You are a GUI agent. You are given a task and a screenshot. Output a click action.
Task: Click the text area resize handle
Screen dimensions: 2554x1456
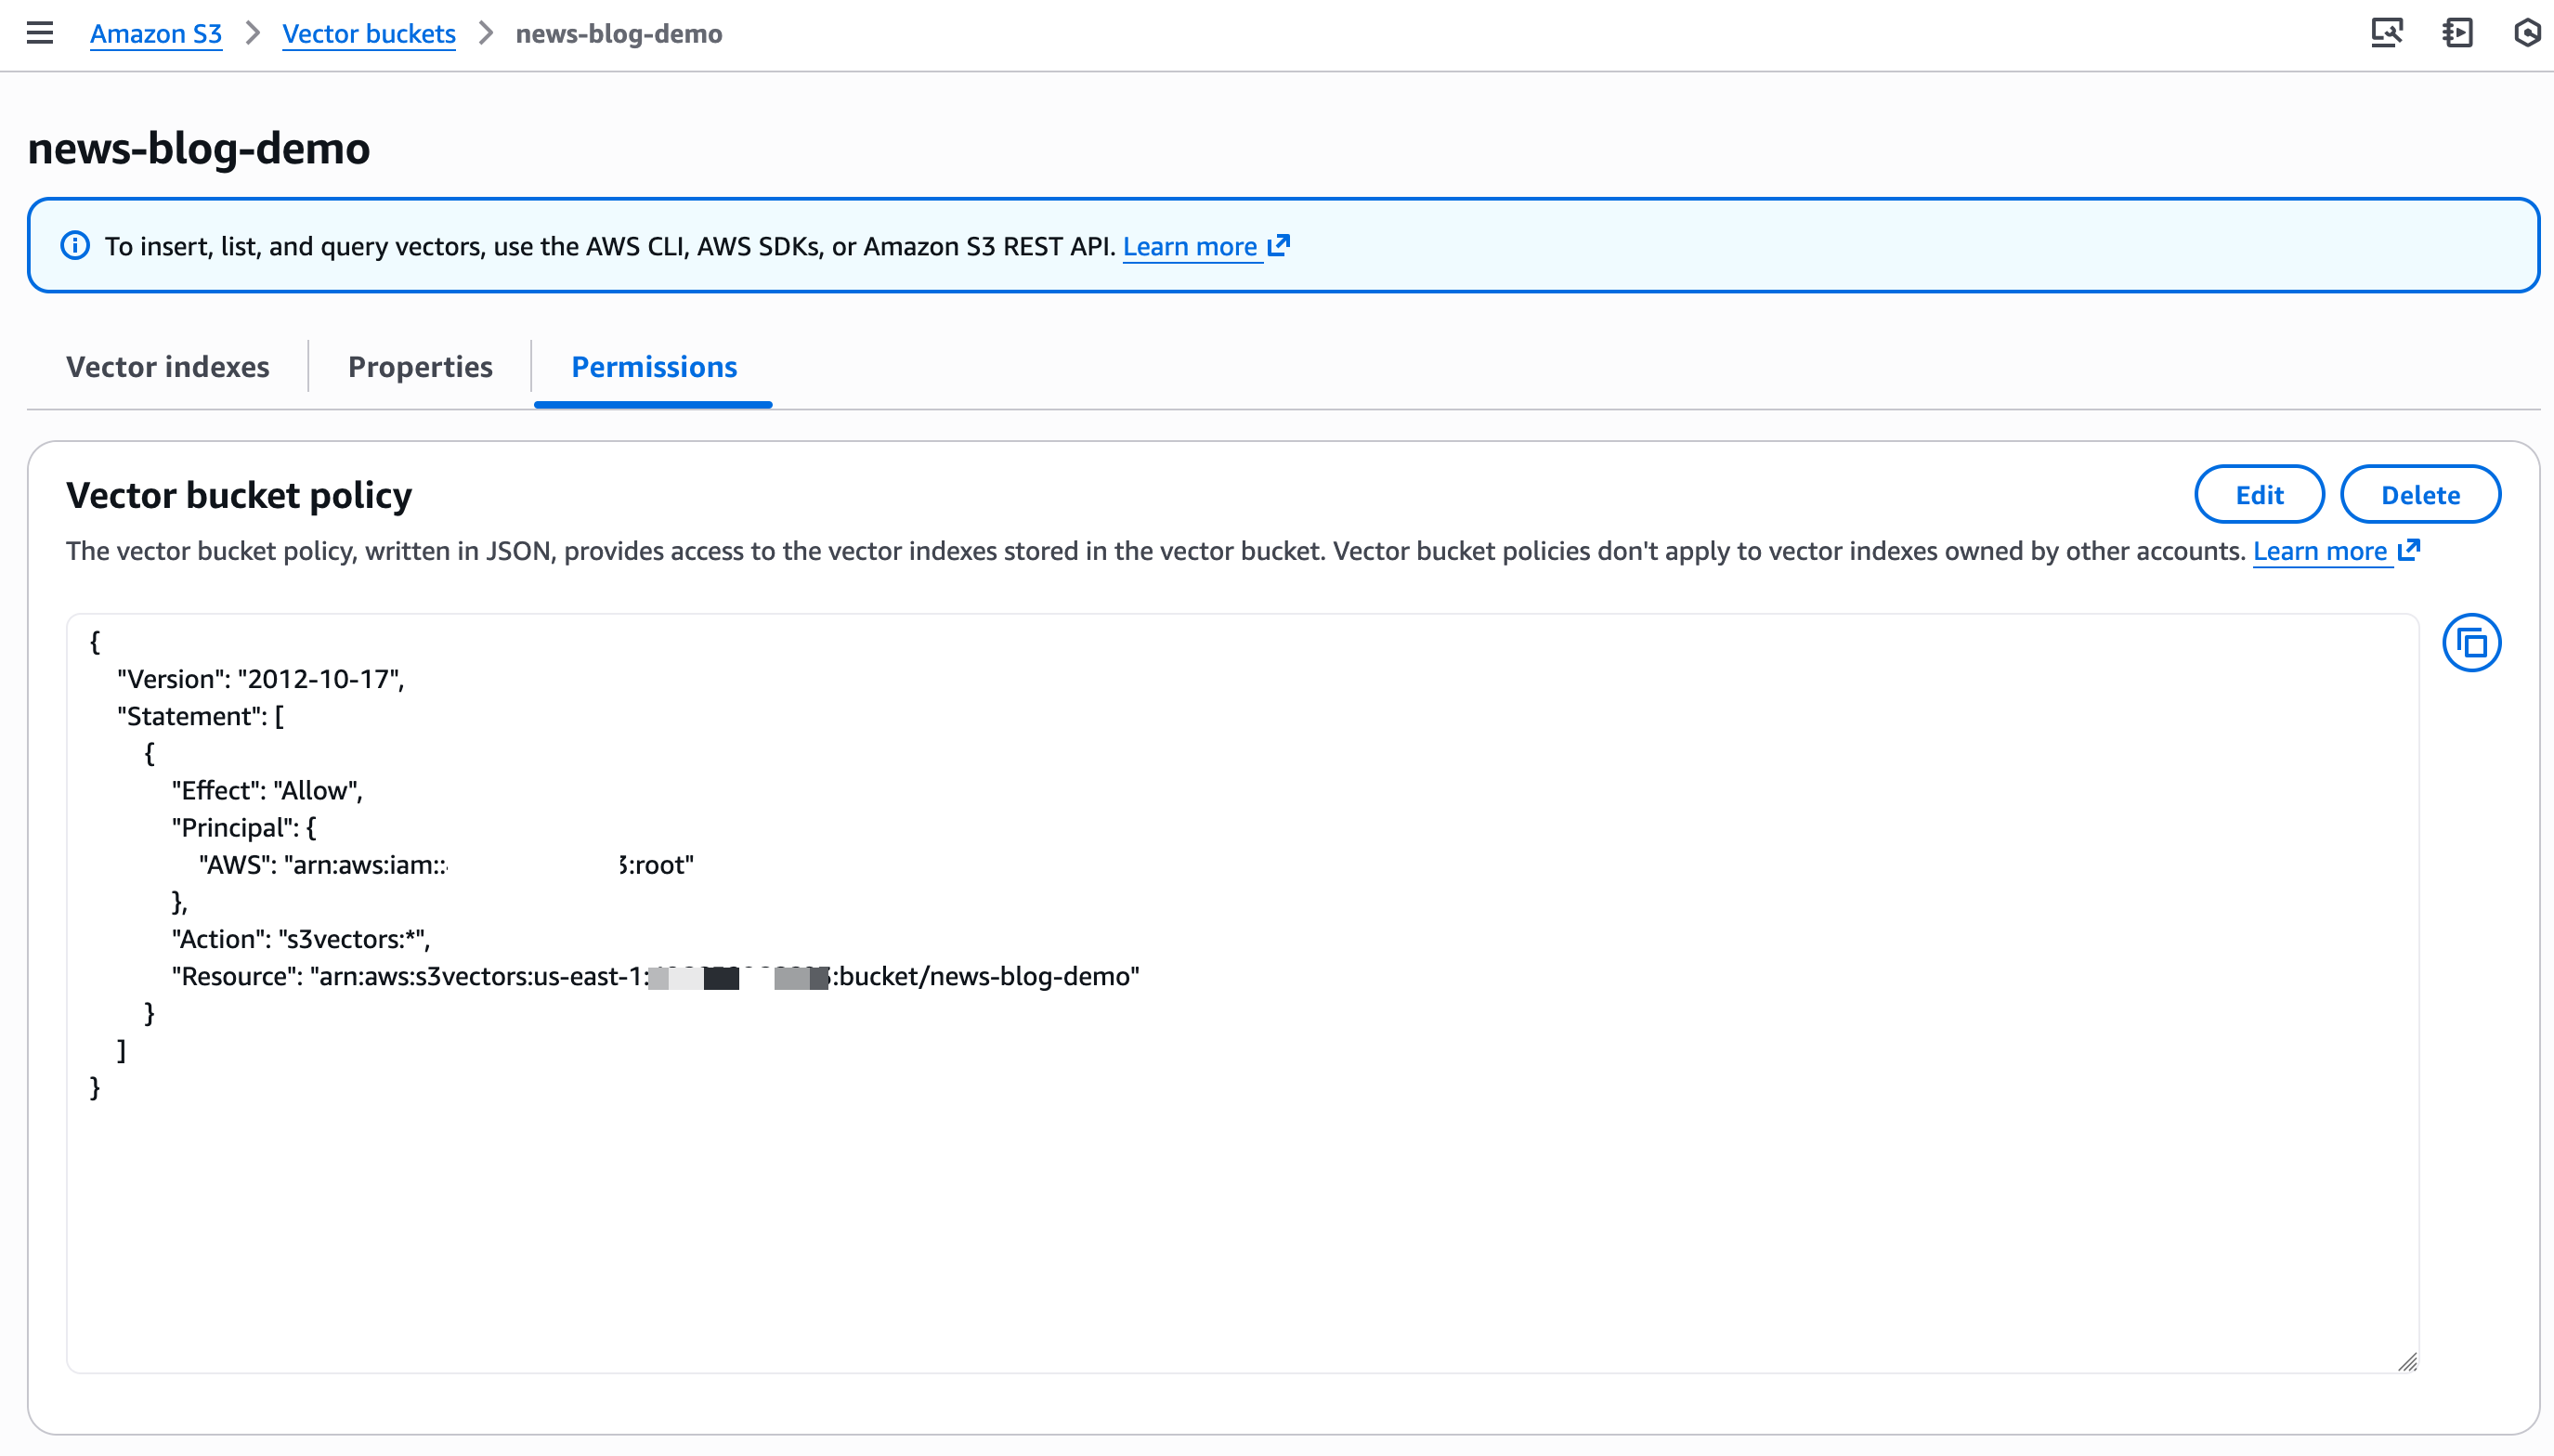(2407, 1362)
